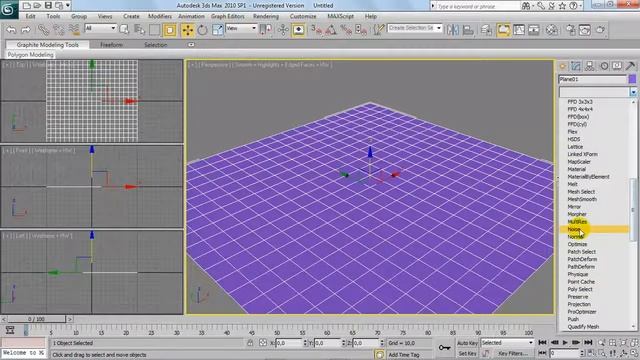640x360 pixels.
Task: Click the time slider 0 / 100 handle
Action: point(36,319)
